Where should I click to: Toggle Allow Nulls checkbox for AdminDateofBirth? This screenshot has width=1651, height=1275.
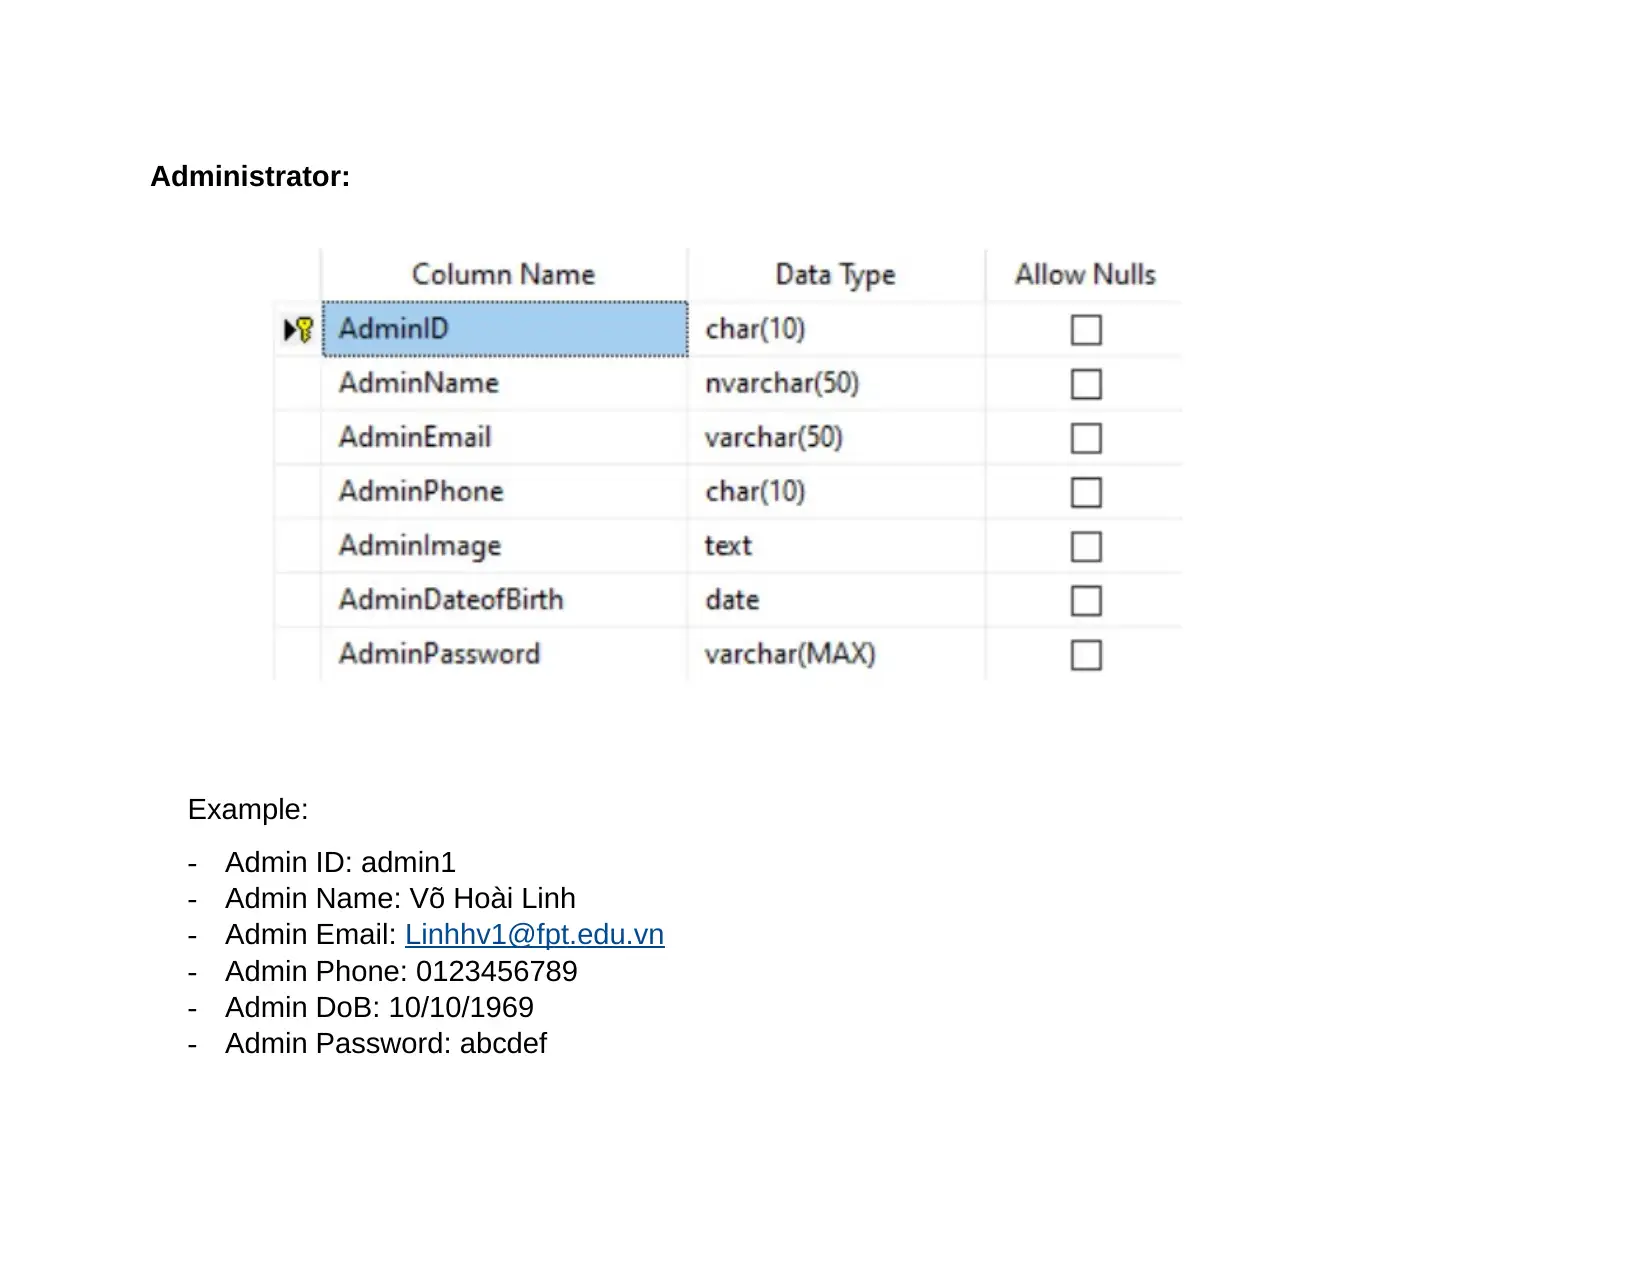tap(1086, 601)
